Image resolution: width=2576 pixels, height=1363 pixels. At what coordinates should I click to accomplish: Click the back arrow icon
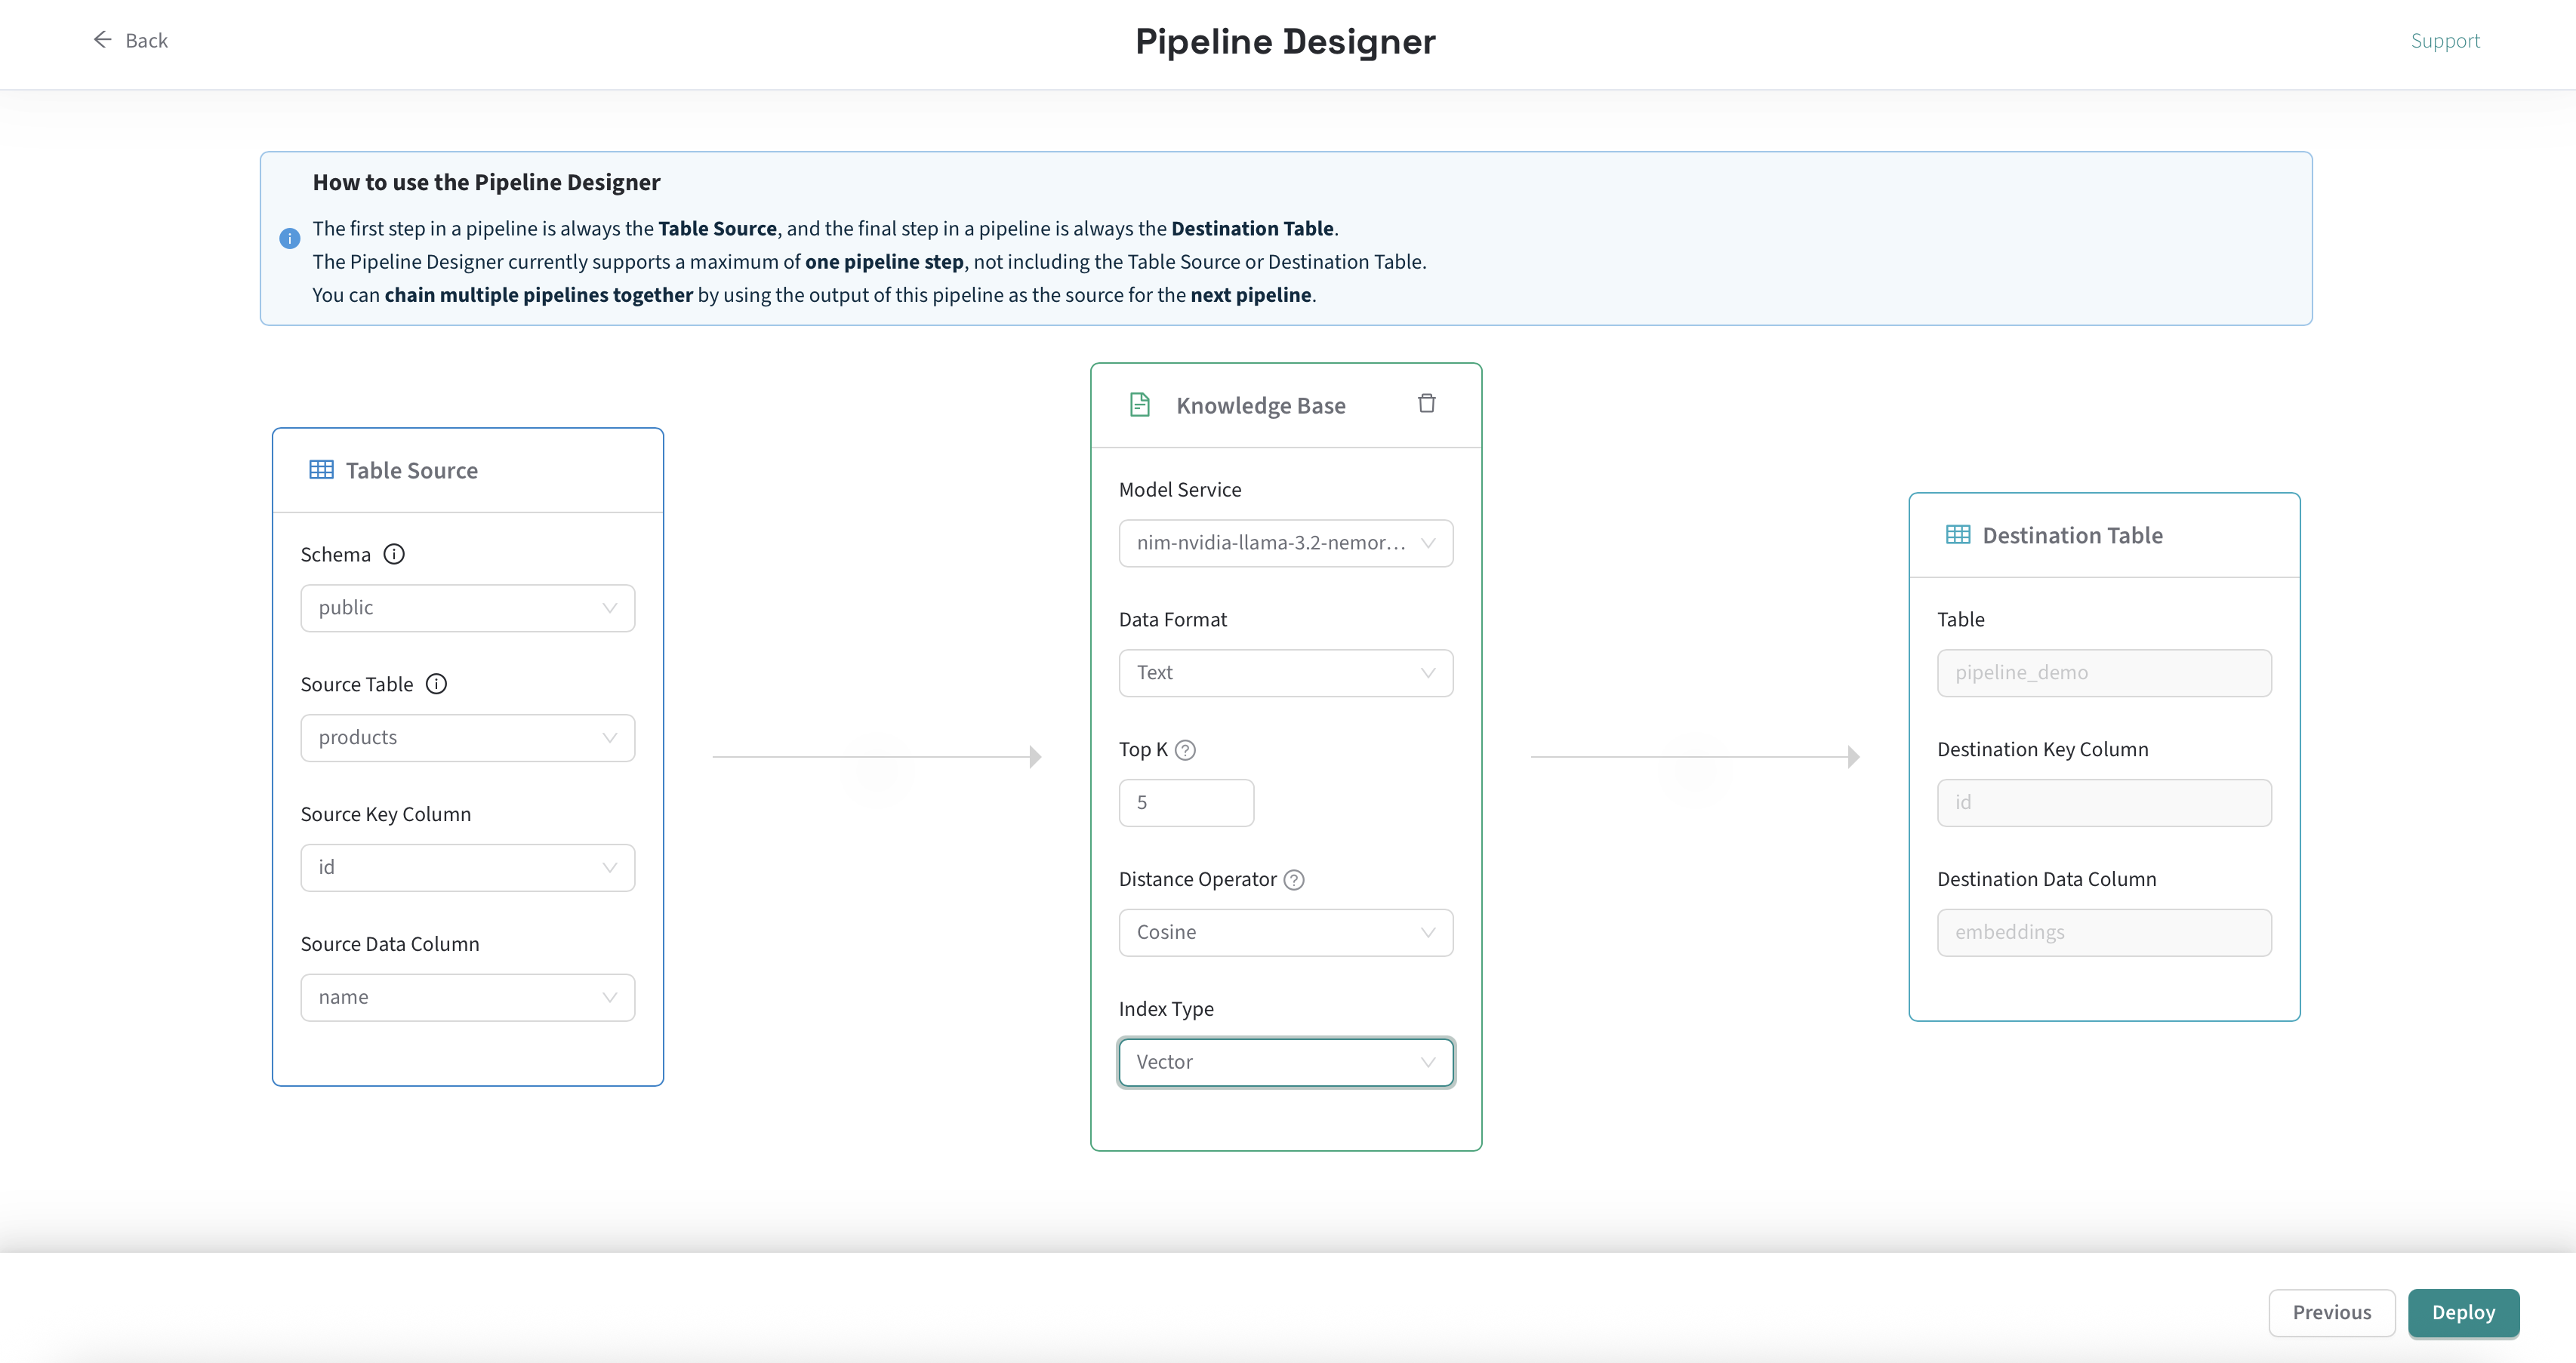pyautogui.click(x=102, y=39)
